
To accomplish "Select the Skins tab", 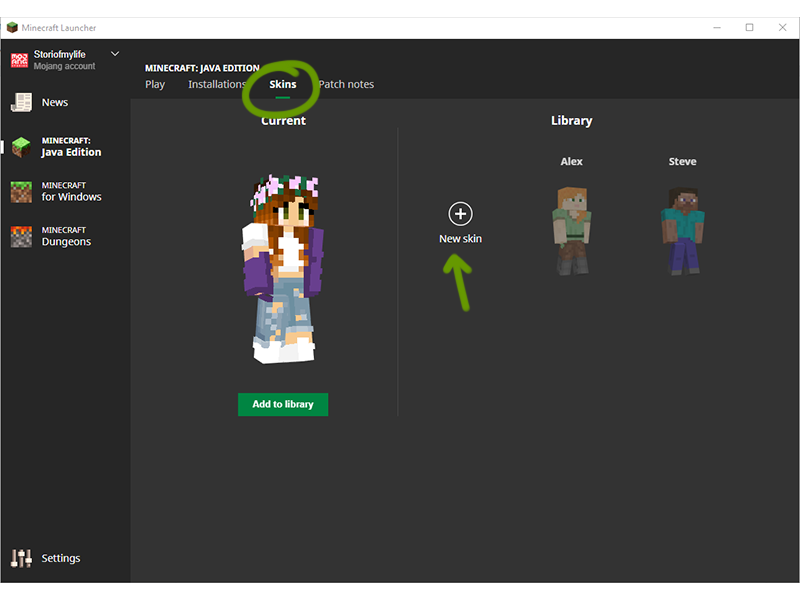I will (283, 85).
